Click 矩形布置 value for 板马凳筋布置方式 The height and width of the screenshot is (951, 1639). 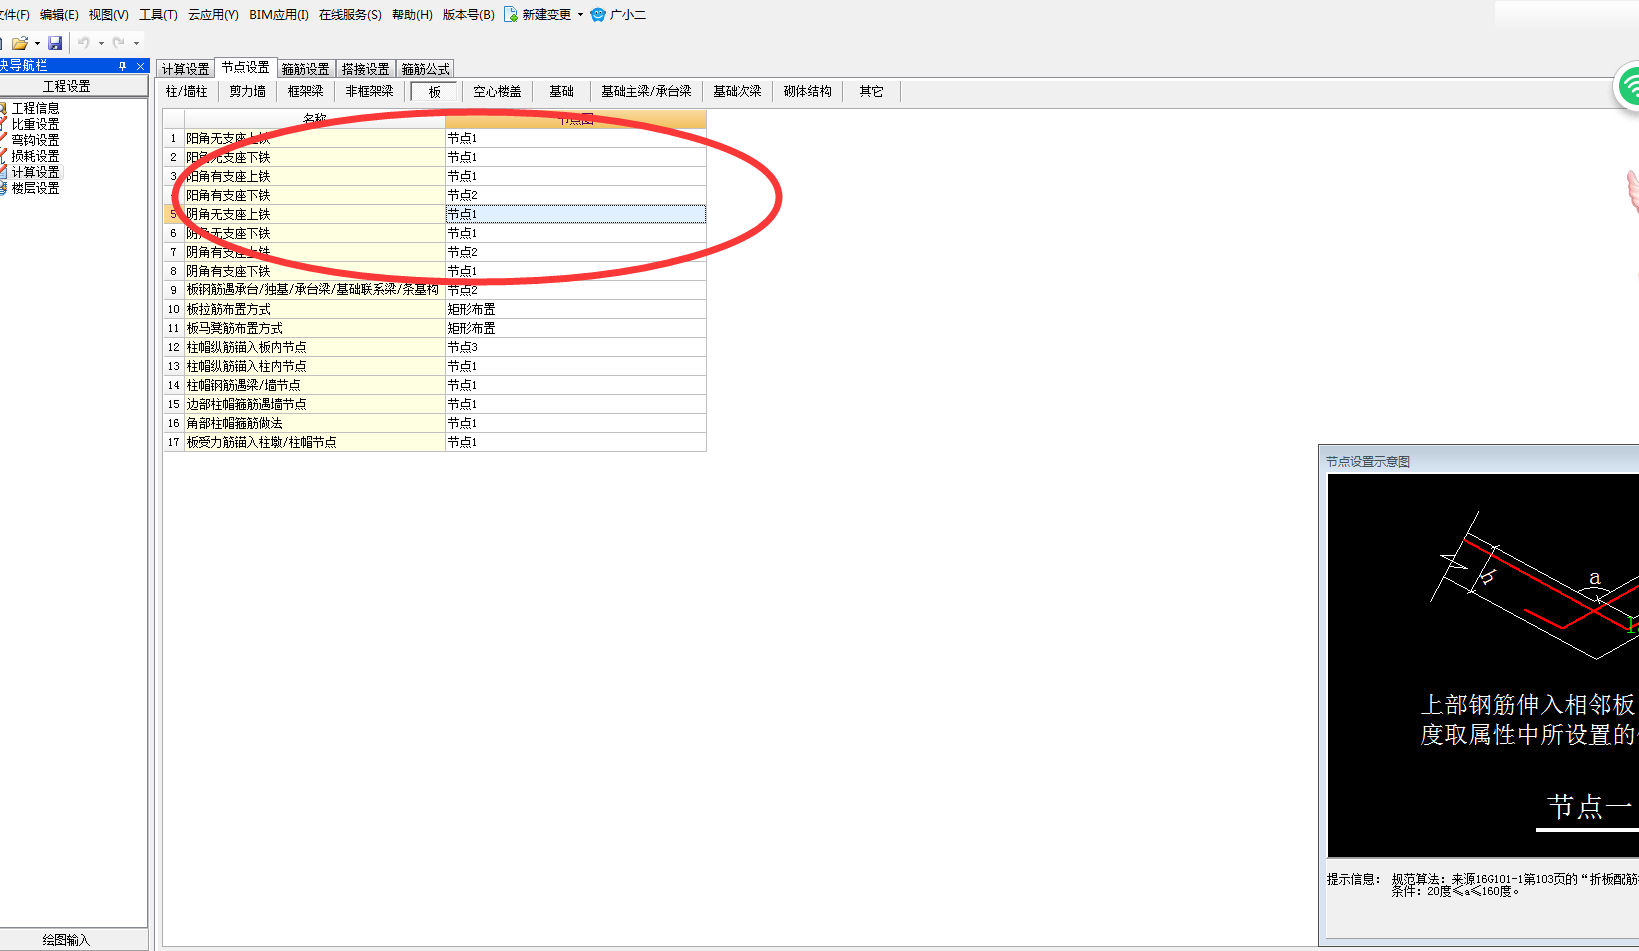coord(575,328)
